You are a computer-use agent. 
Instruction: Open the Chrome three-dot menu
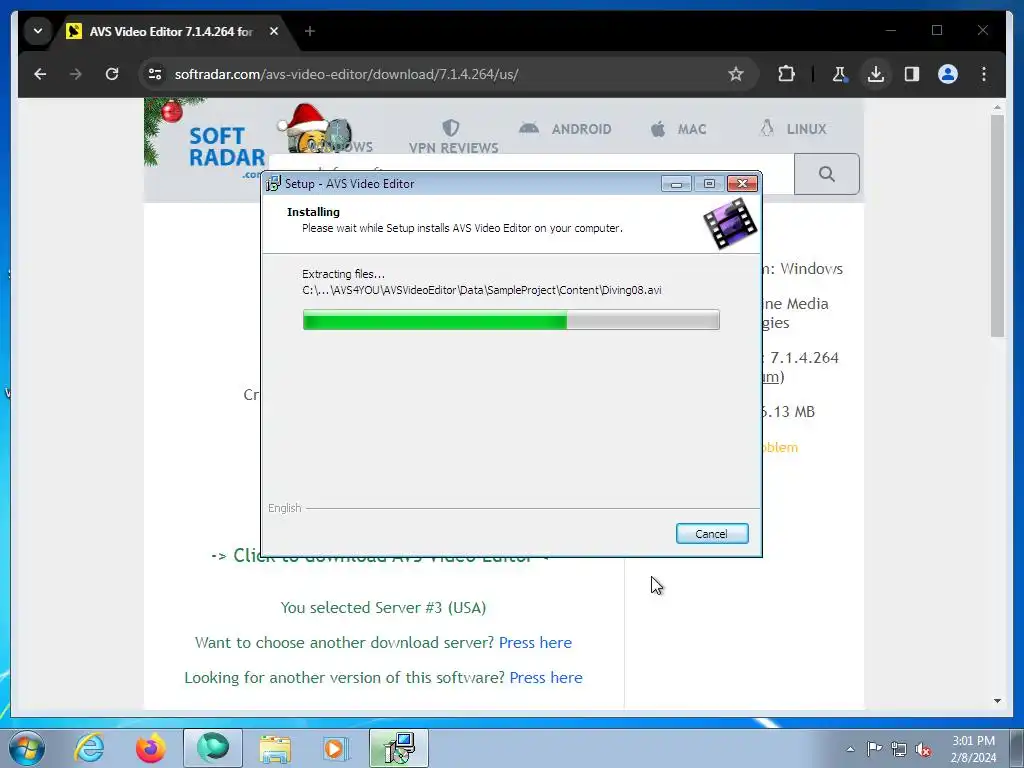(984, 74)
